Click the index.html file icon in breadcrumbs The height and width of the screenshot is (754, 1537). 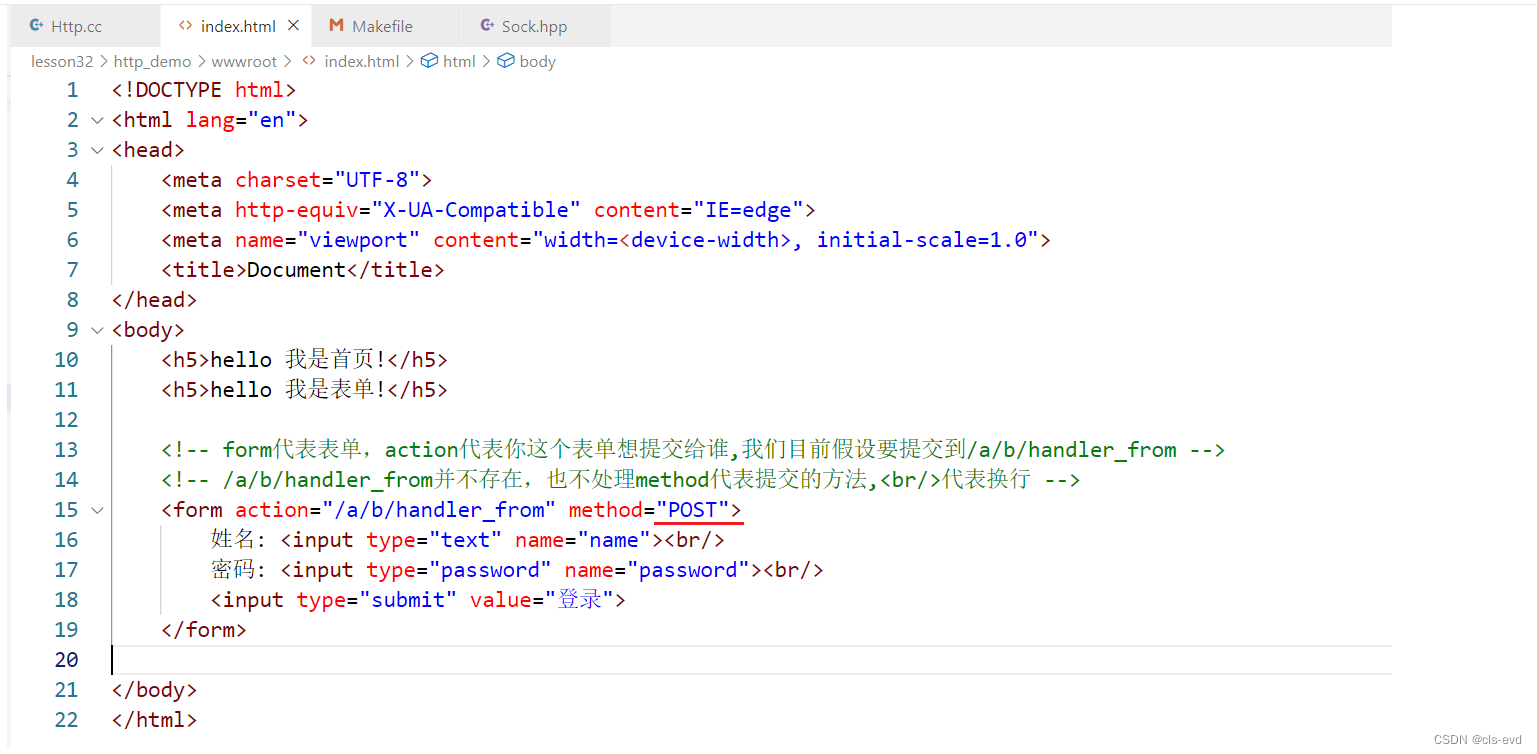[310, 61]
